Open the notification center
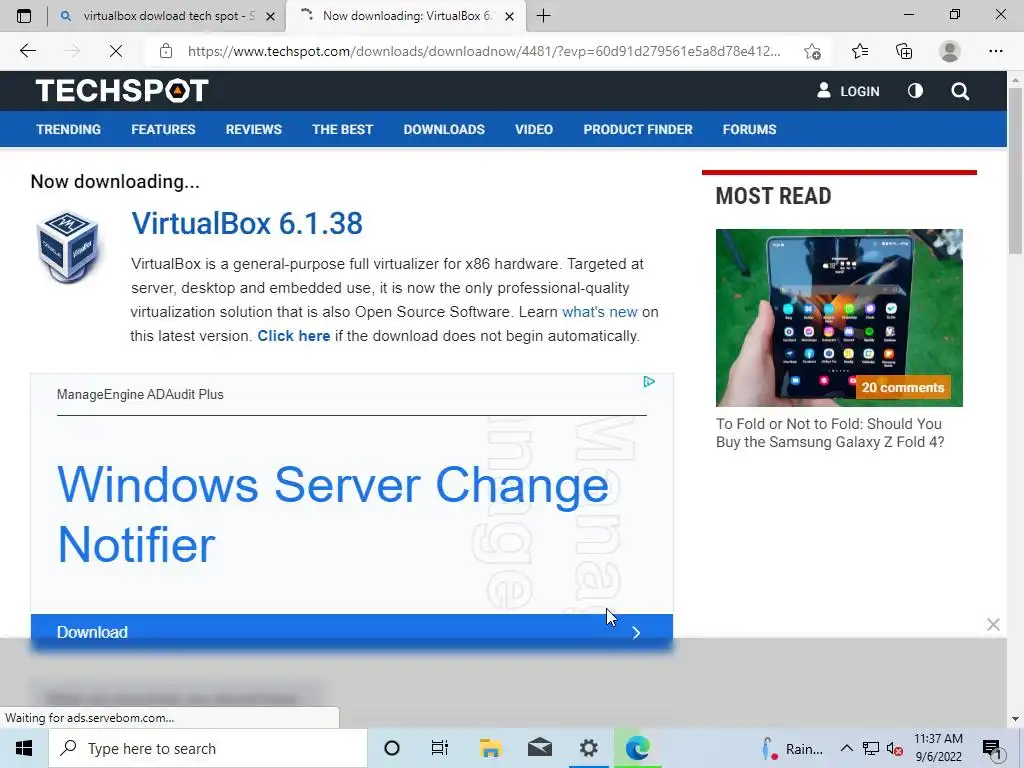 tap(991, 749)
